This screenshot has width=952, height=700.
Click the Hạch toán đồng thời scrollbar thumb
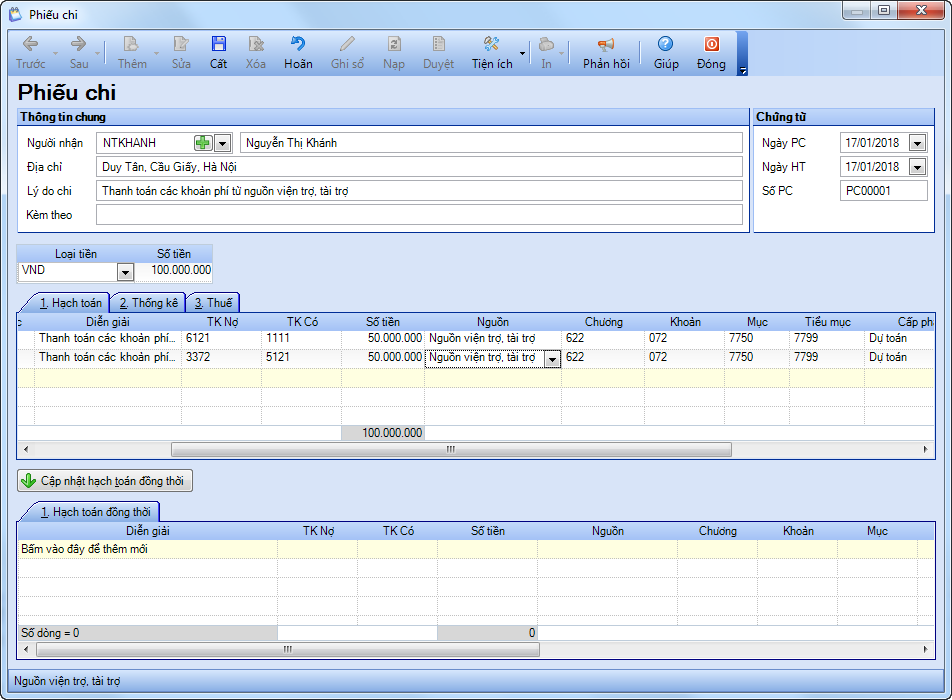click(288, 650)
